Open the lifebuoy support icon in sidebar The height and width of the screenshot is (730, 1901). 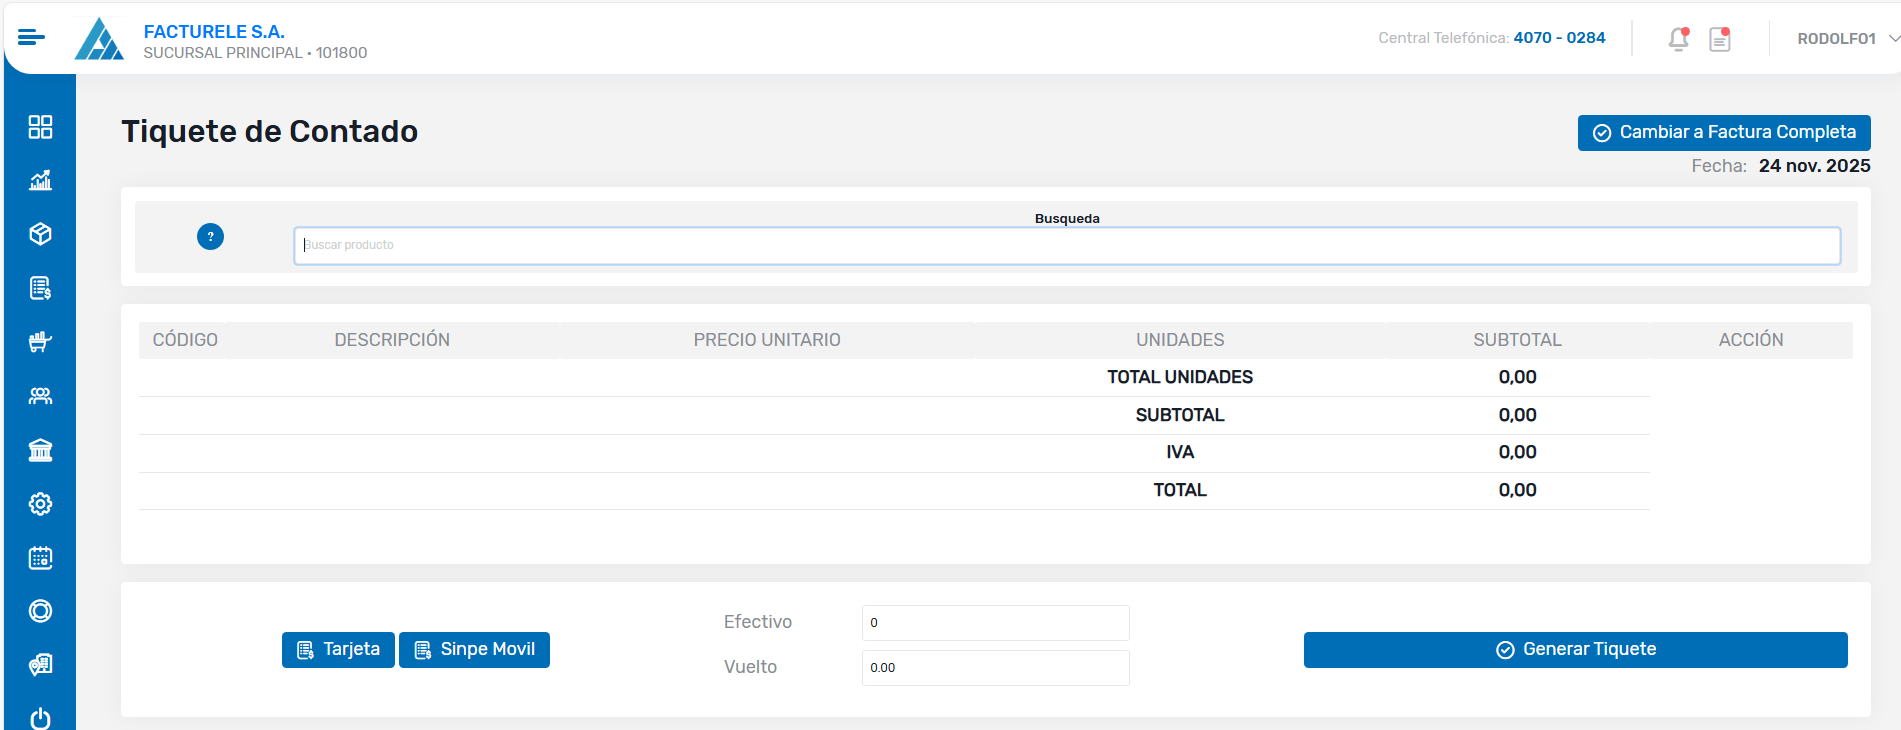click(40, 611)
